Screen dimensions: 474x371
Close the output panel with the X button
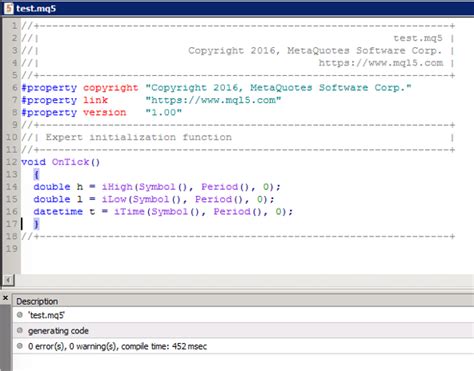click(5, 298)
